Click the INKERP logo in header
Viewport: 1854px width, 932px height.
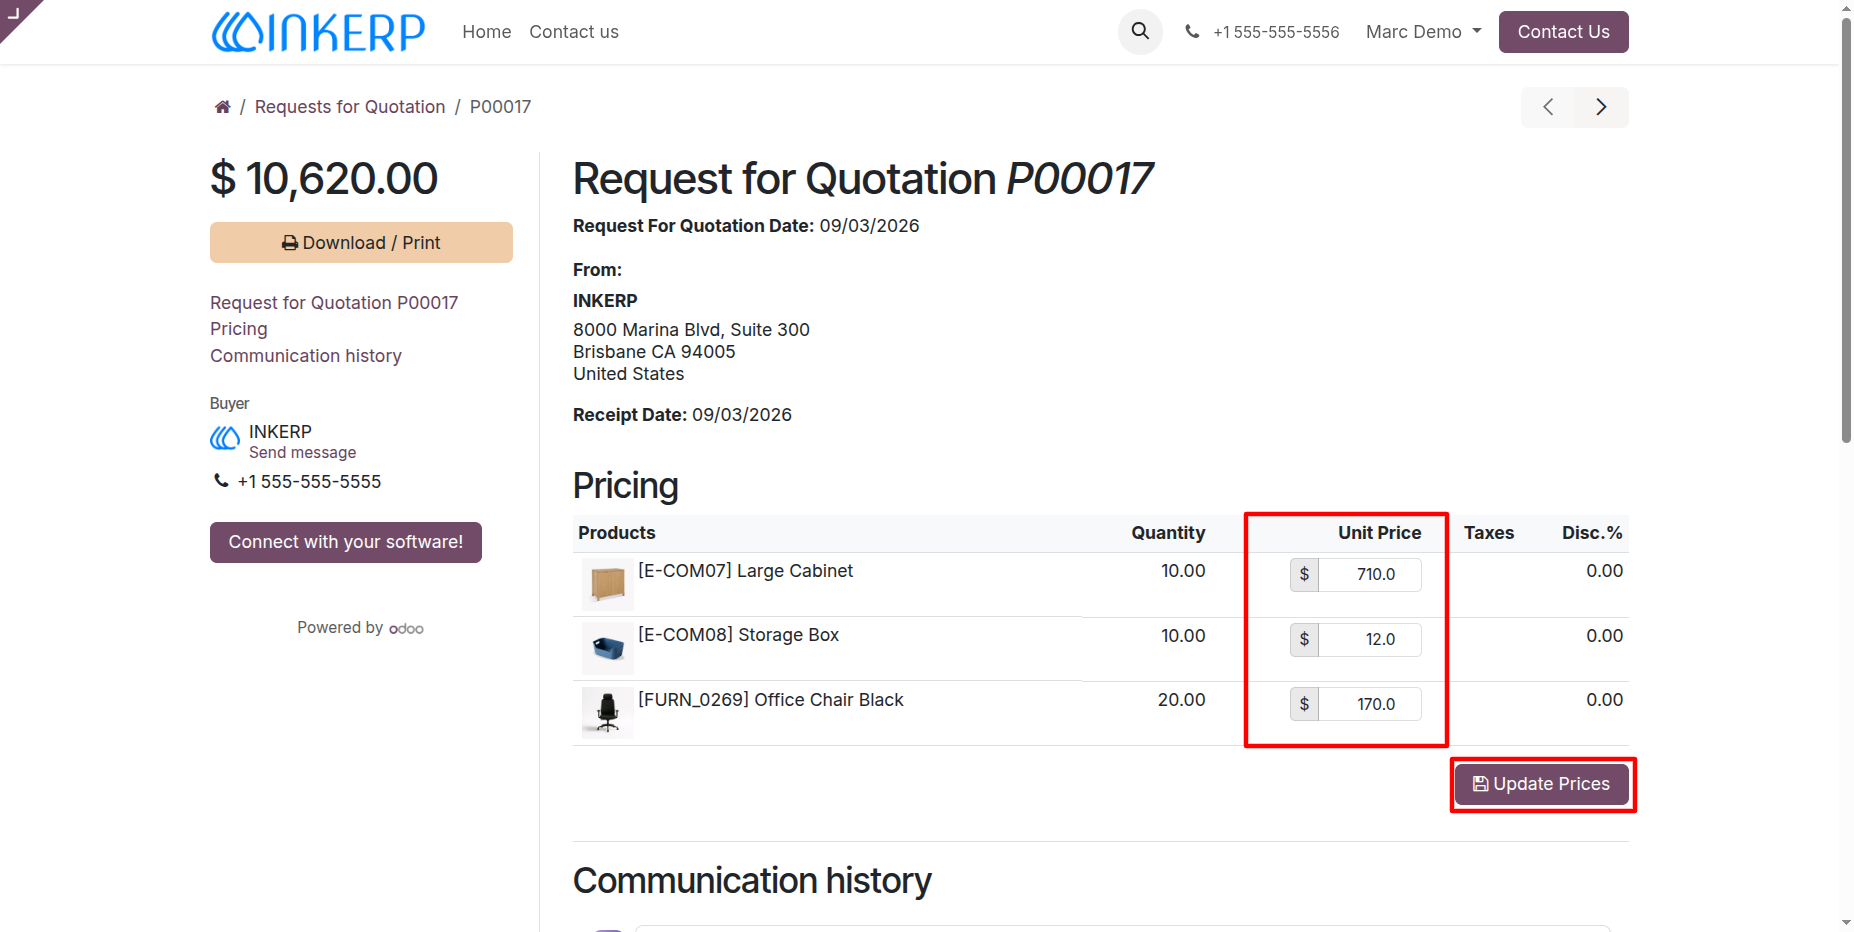[318, 32]
